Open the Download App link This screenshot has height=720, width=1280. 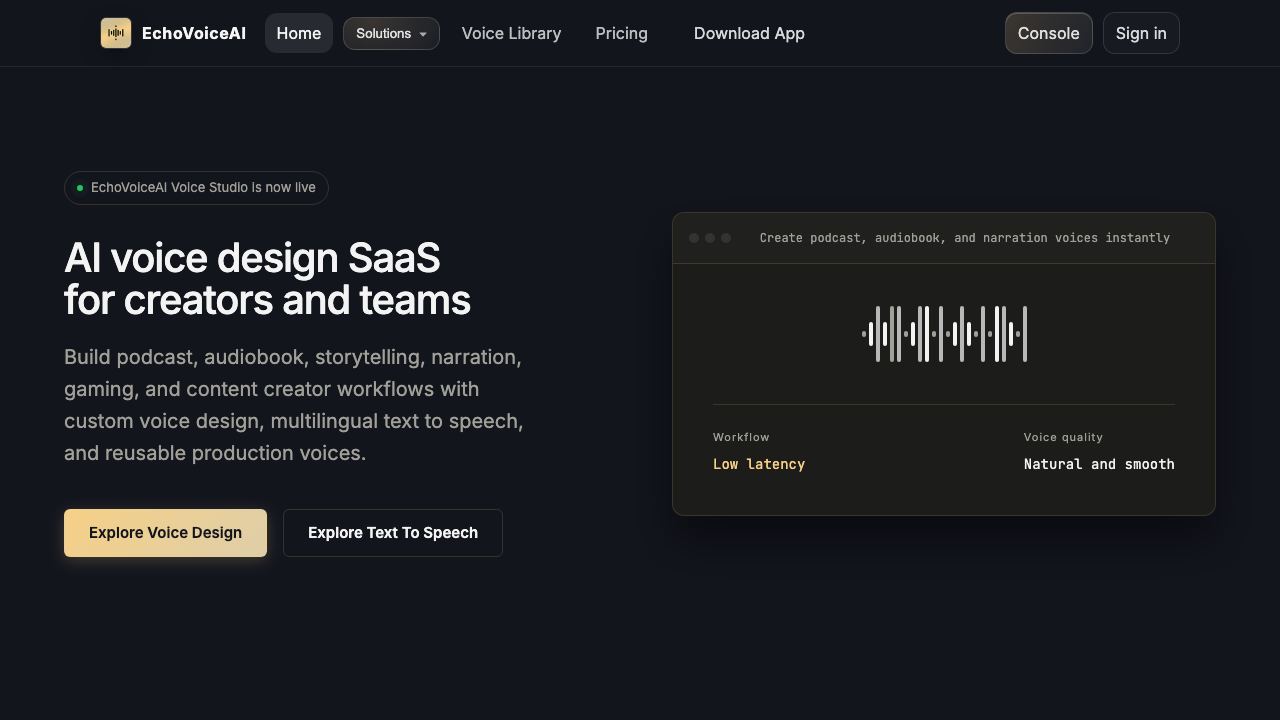click(749, 33)
